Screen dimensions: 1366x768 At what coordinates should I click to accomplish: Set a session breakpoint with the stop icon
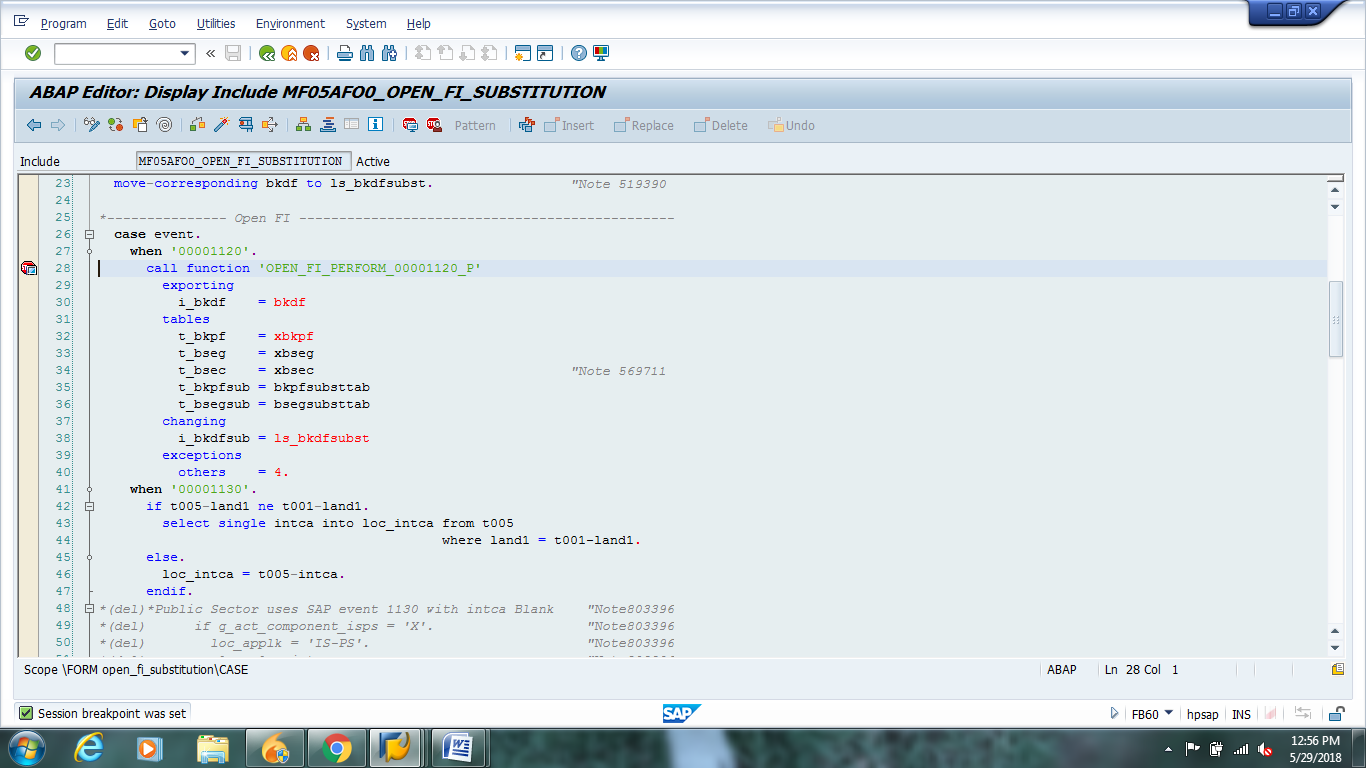click(x=409, y=125)
